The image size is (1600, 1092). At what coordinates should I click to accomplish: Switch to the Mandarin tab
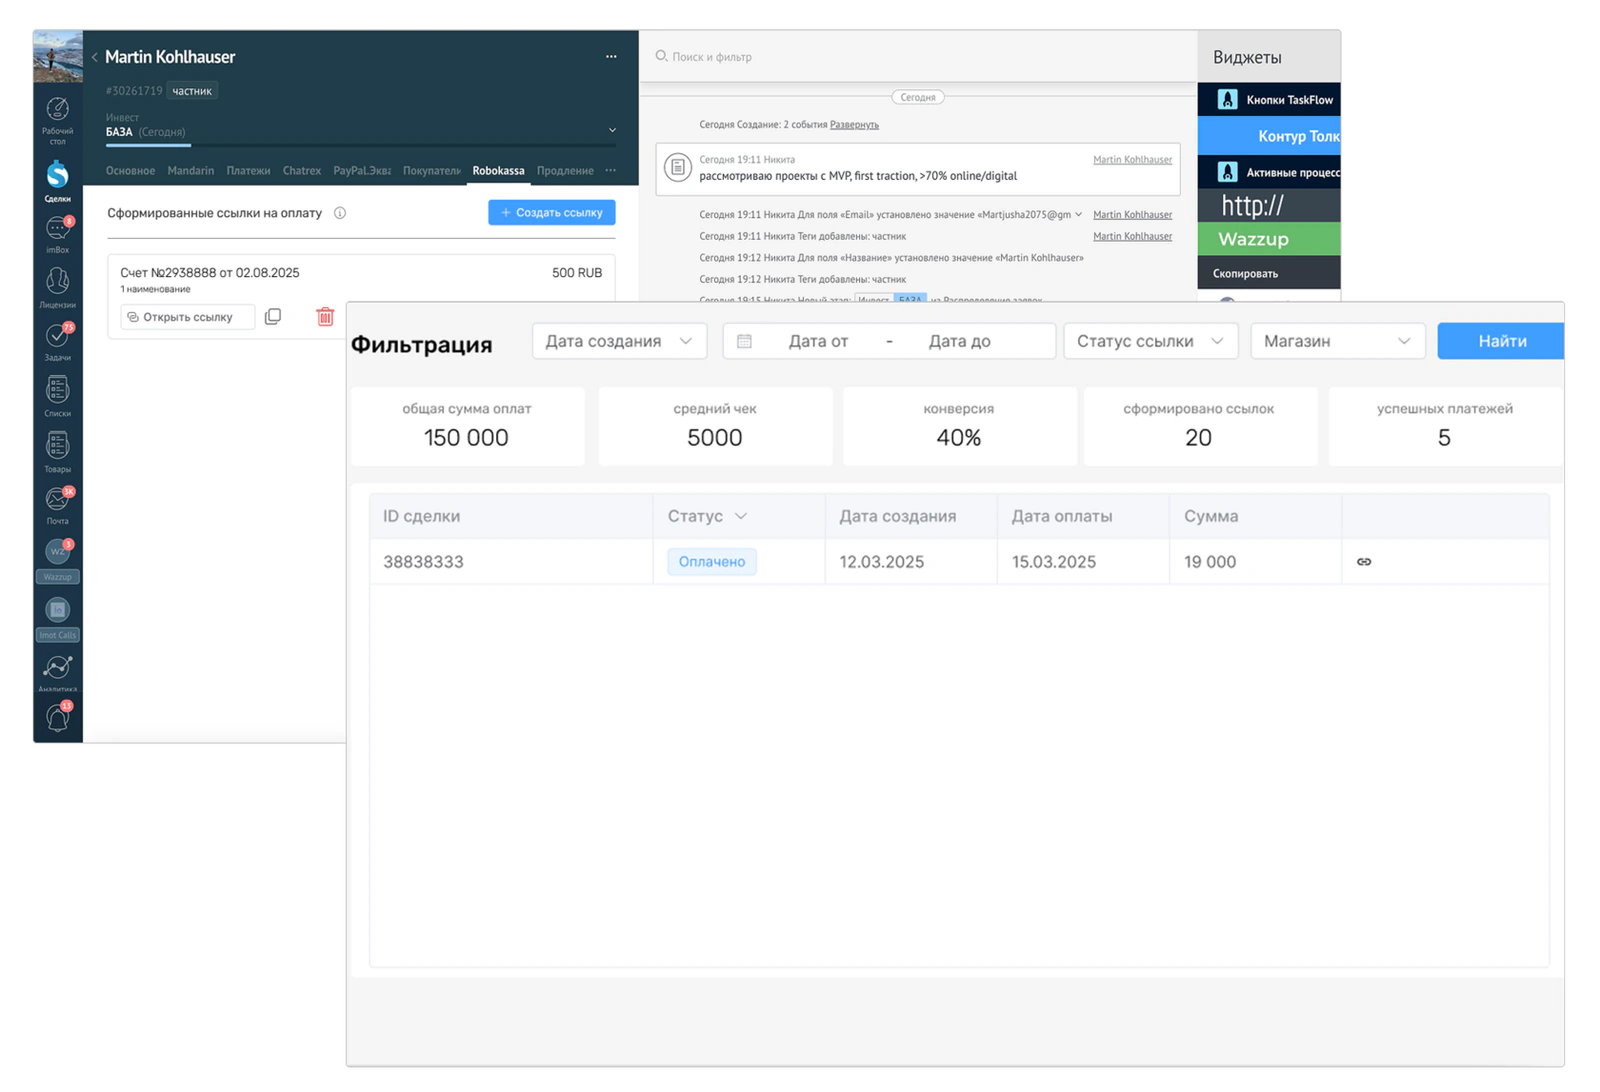[x=190, y=171]
